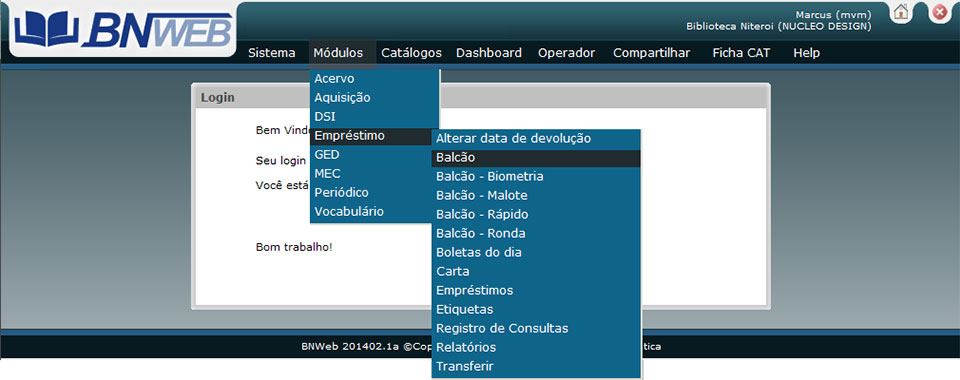Viewport: 960px width, 380px height.
Task: Select Aquisição module
Action: [x=374, y=98]
